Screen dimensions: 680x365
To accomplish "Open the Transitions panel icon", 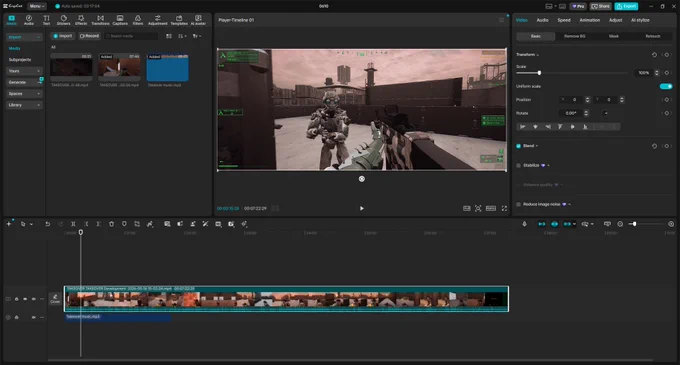I will point(100,20).
